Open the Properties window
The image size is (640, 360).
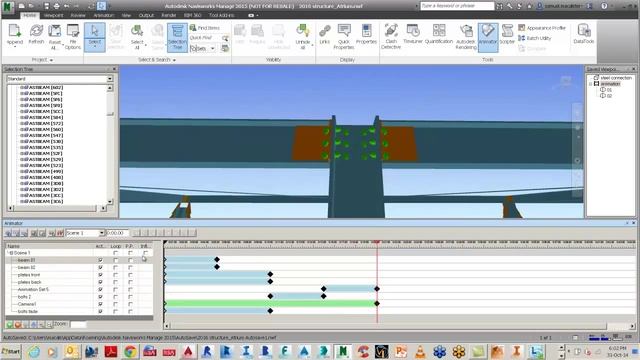click(366, 34)
